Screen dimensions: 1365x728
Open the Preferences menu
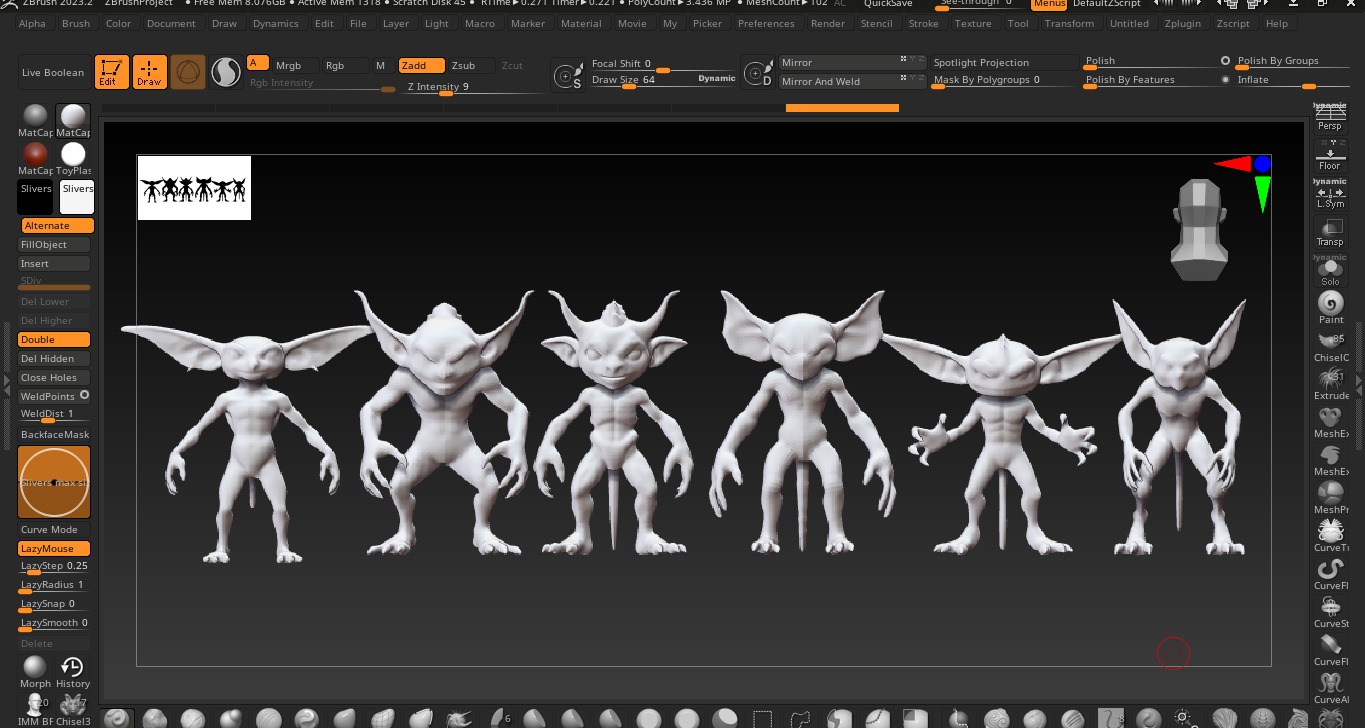coord(766,24)
